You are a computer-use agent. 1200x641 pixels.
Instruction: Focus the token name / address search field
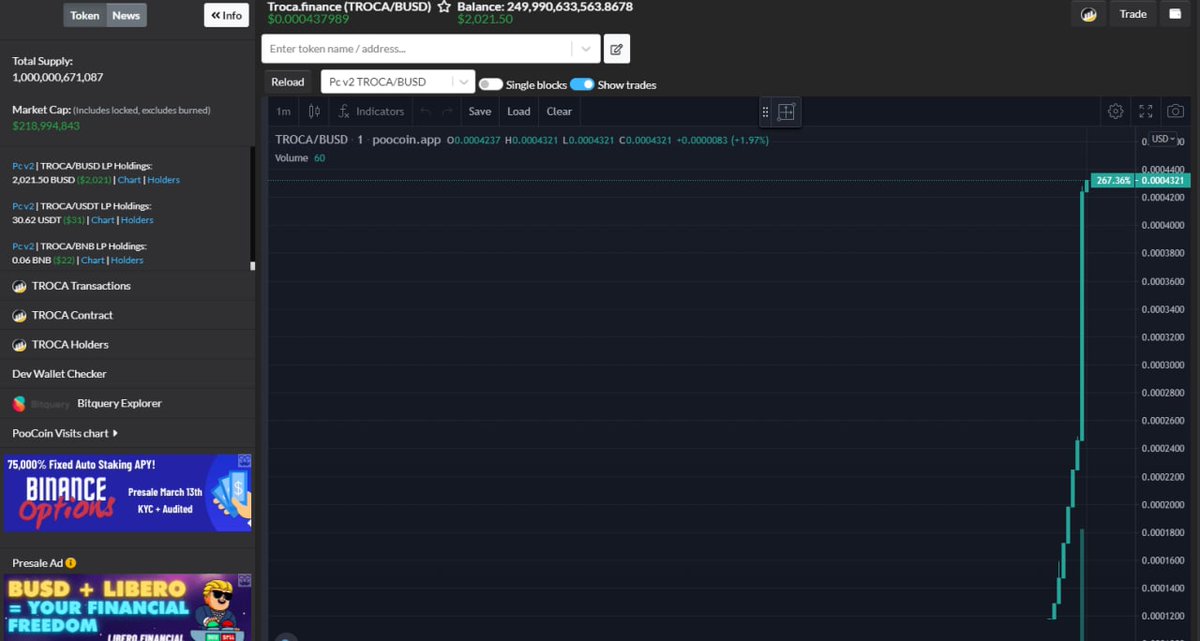(x=418, y=49)
